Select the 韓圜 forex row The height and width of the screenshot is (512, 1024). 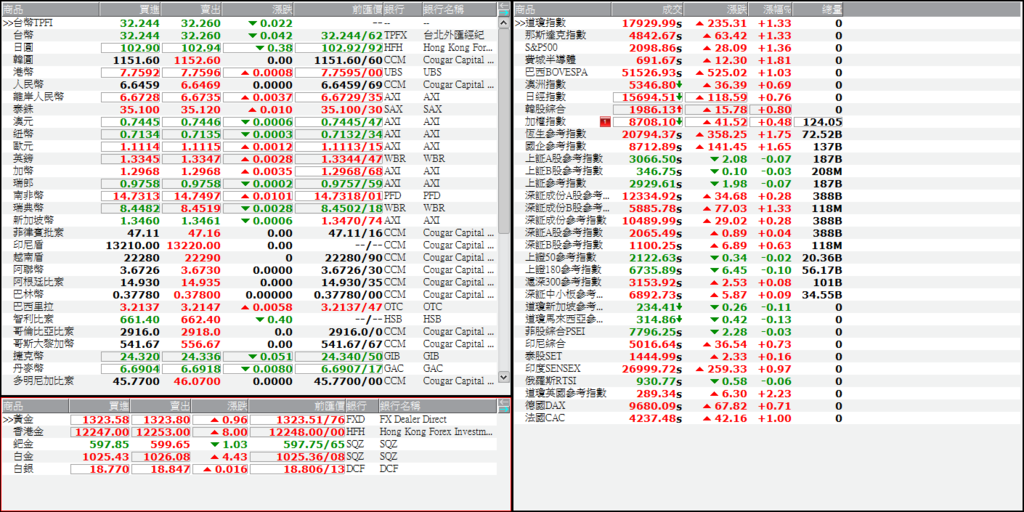coord(249,60)
